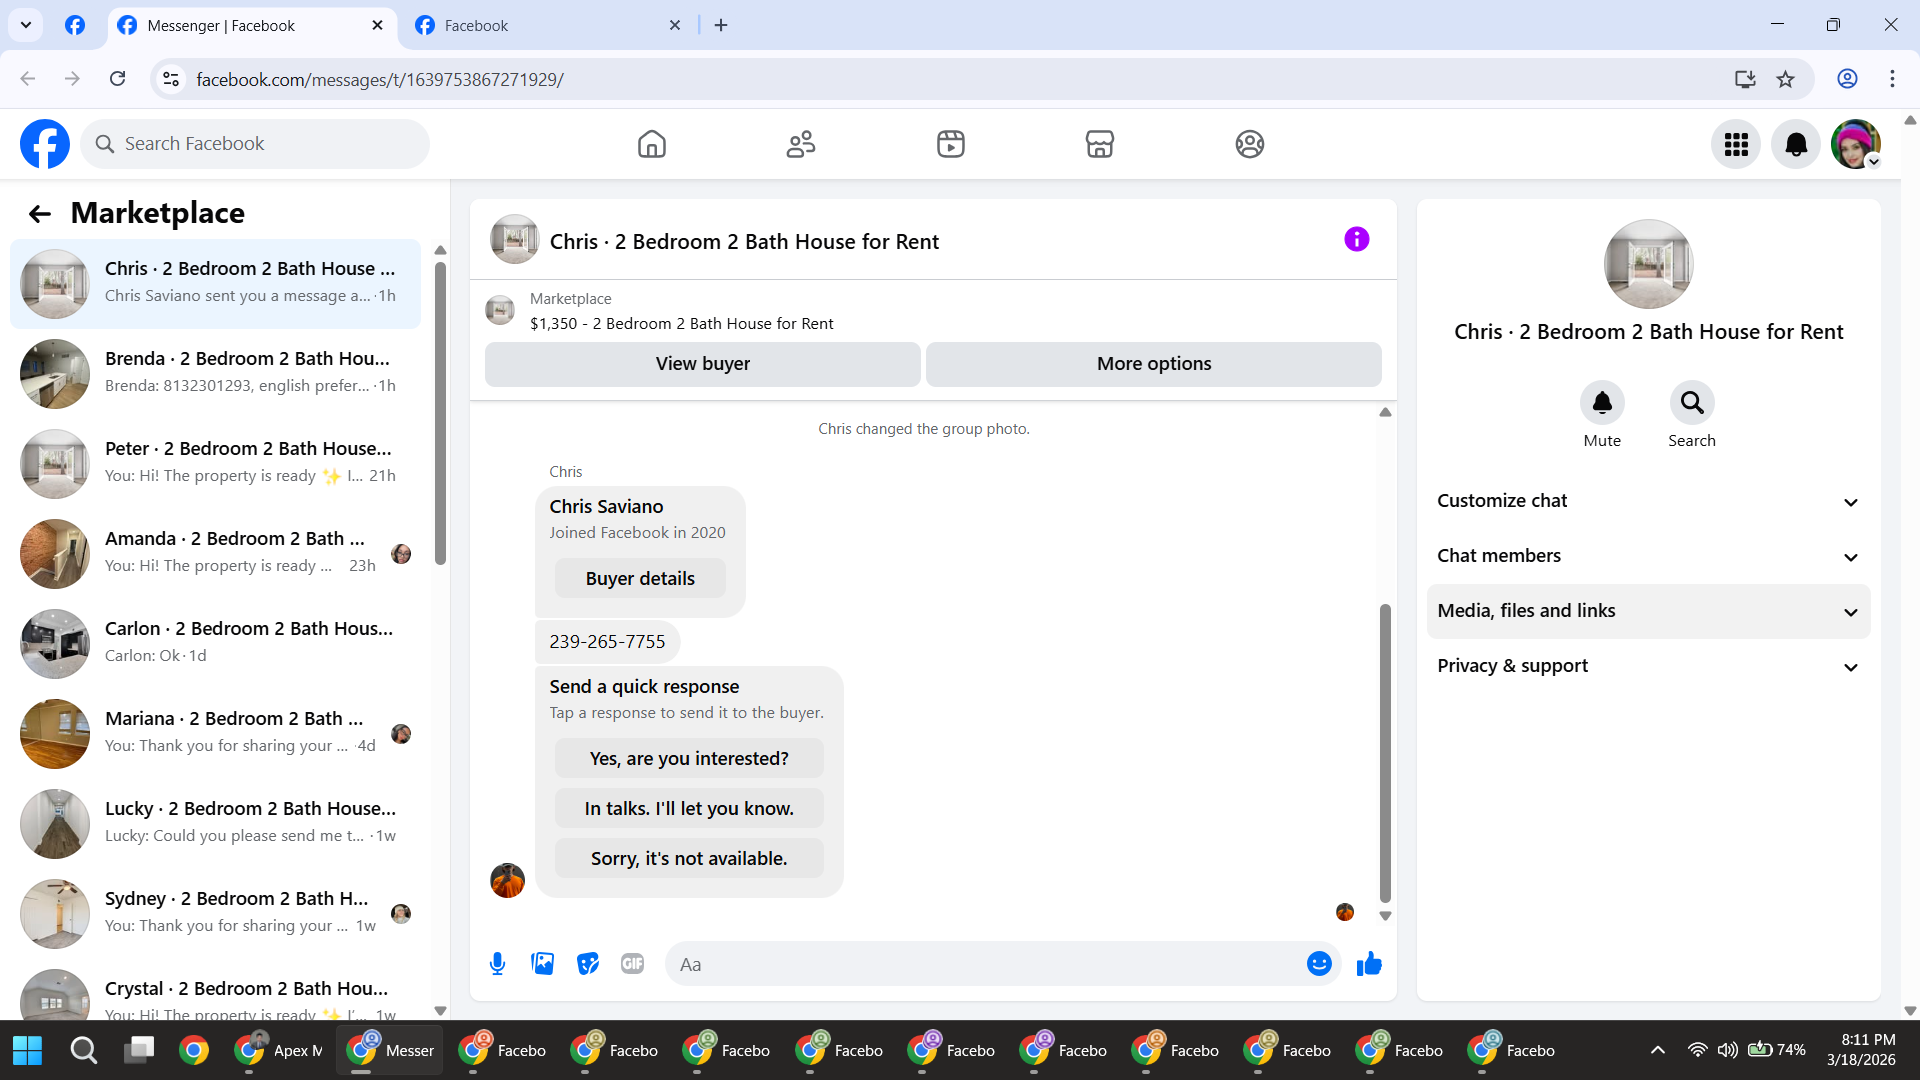Click the purple conversation info icon
The height and width of the screenshot is (1080, 1920).
[1356, 240]
